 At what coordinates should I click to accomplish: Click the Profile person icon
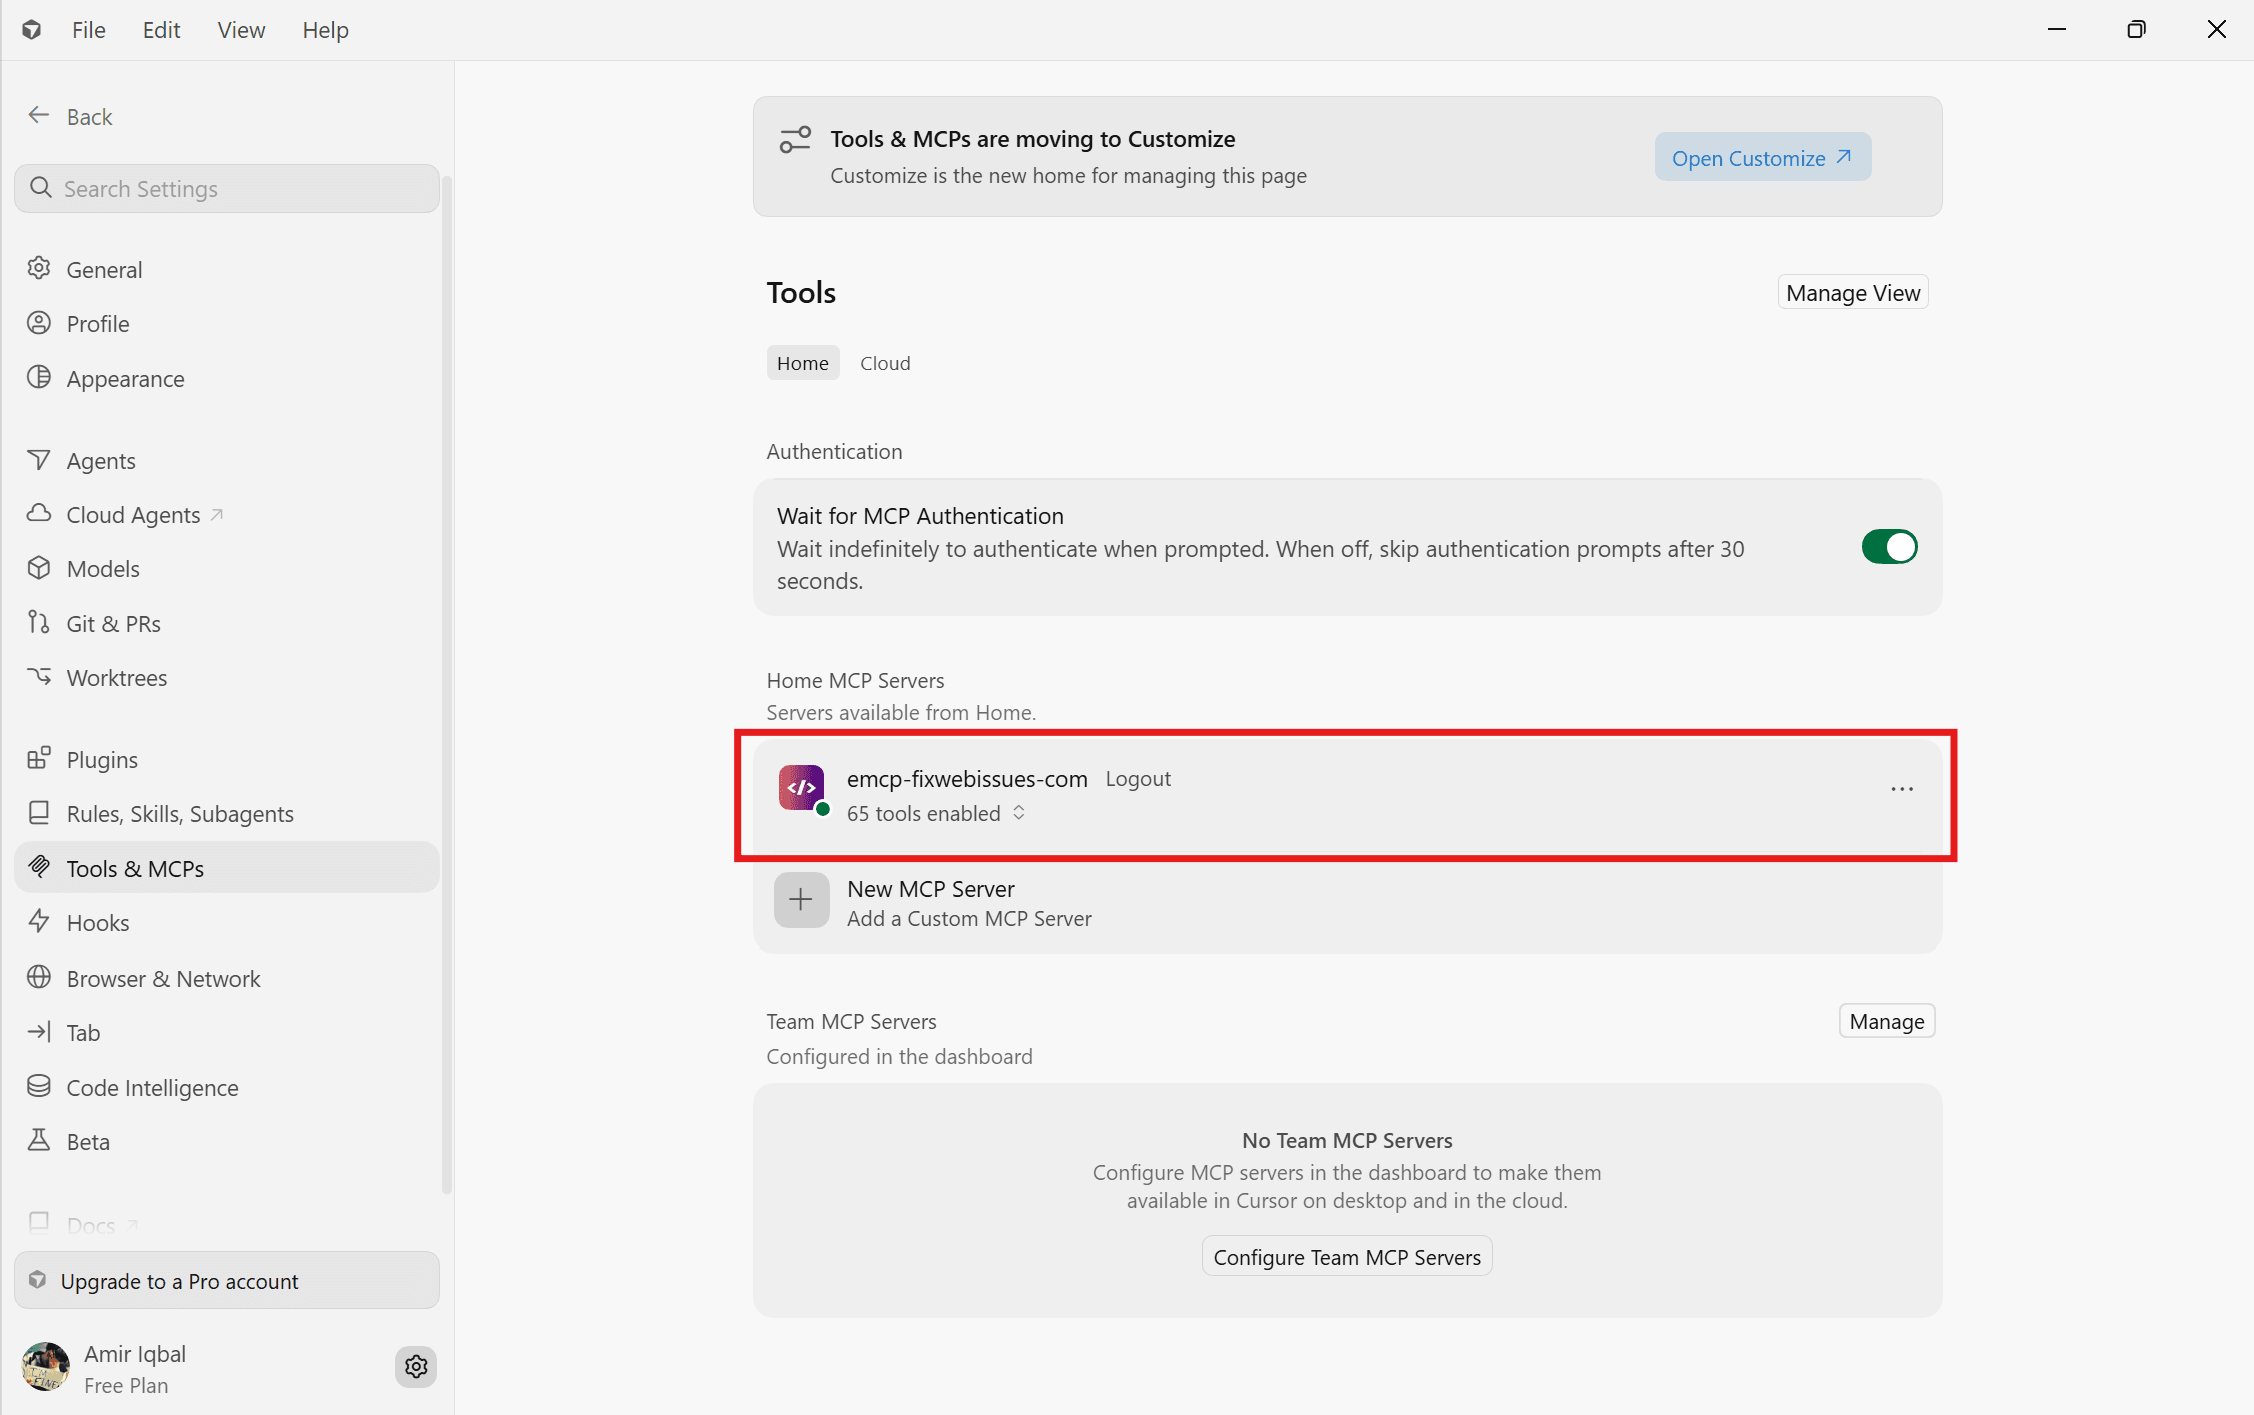click(x=39, y=323)
